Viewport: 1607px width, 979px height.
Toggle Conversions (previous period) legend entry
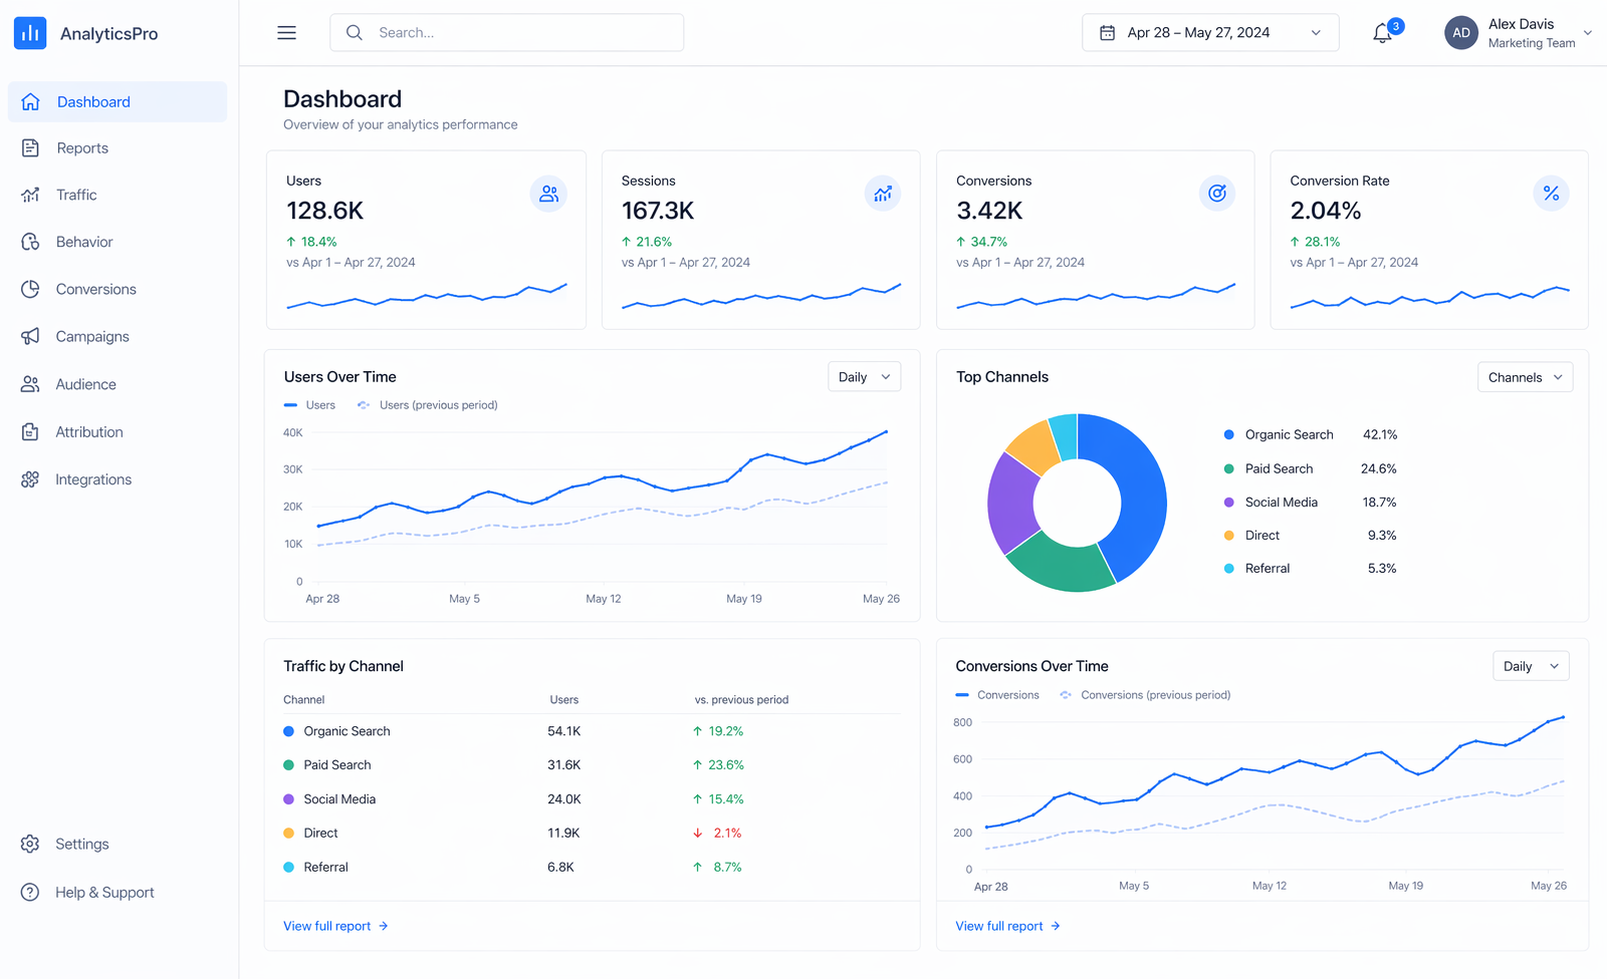1145,695
